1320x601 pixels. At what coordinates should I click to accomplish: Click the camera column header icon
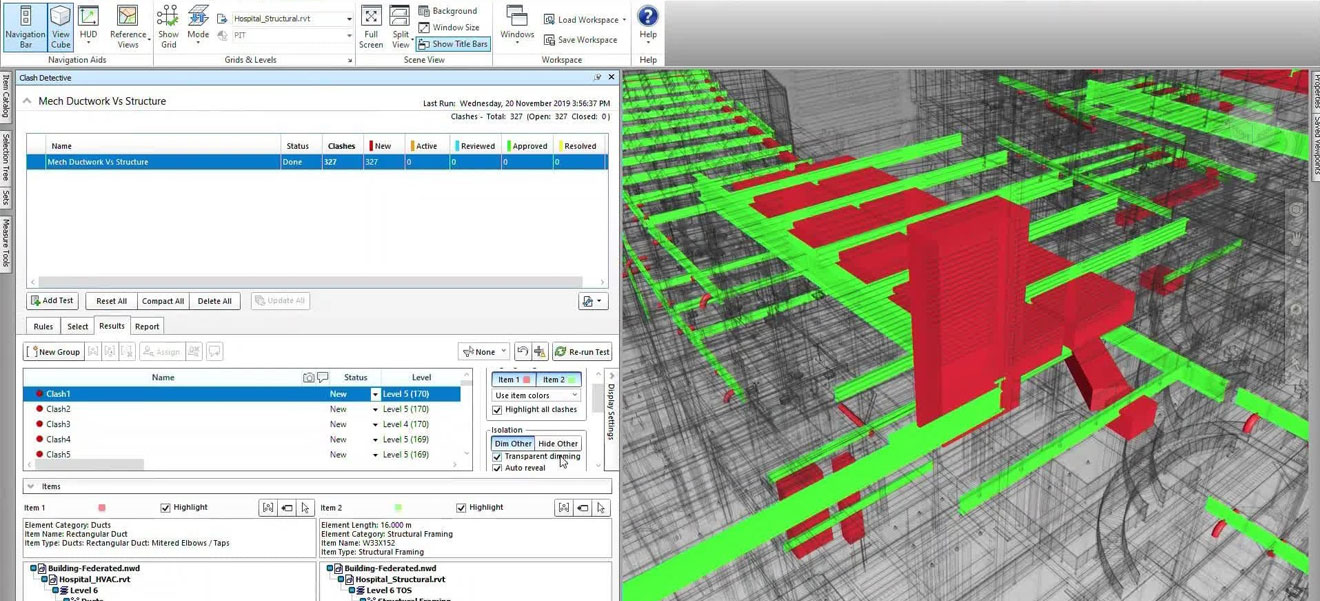pyautogui.click(x=309, y=378)
